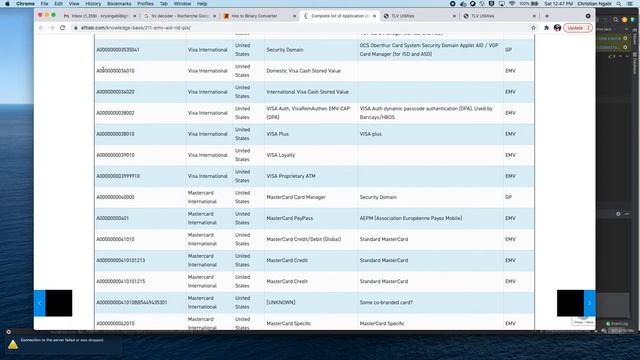Viewport: 640px width, 360px height.
Task: Select AID A00000000410101213
Action: coord(120,260)
